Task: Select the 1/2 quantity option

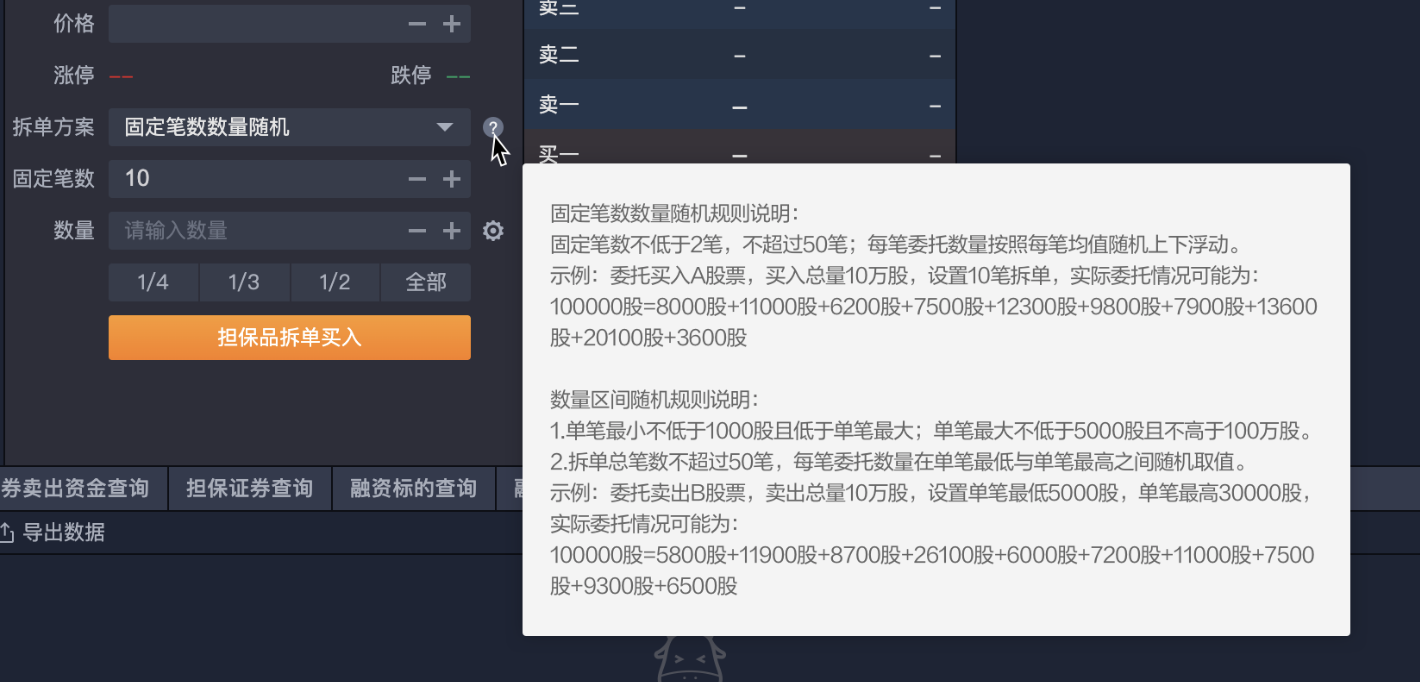Action: [335, 282]
